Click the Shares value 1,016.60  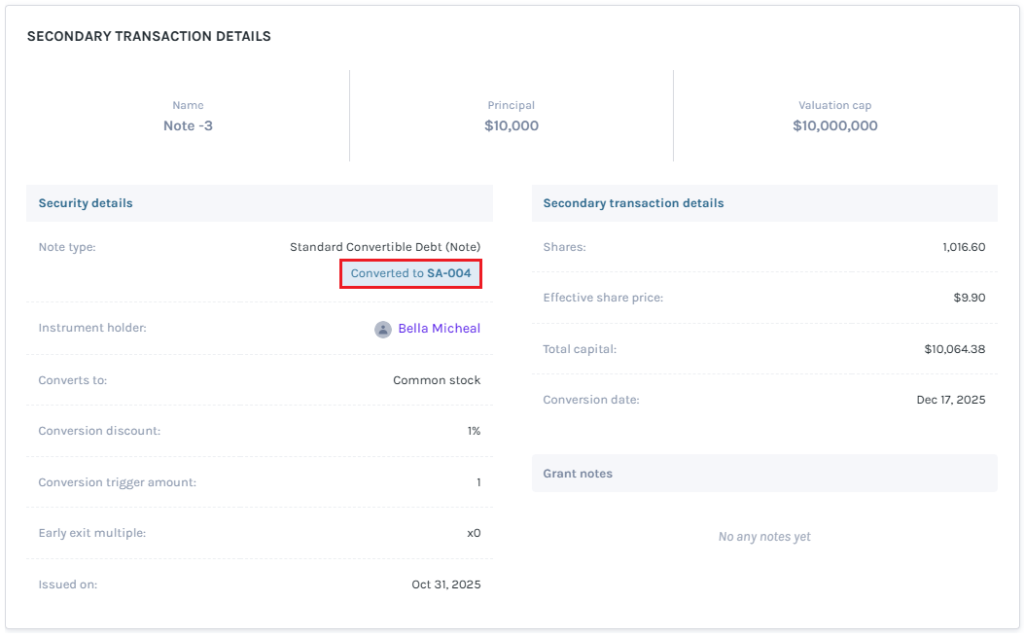(x=963, y=246)
